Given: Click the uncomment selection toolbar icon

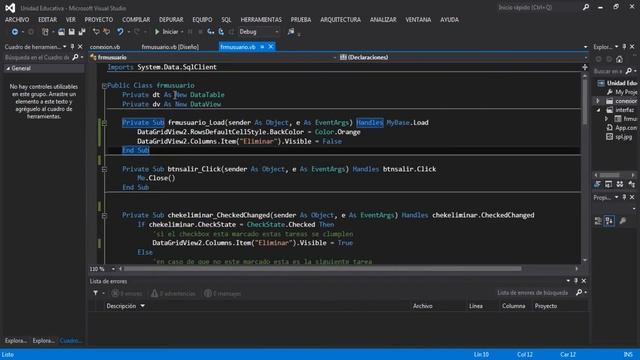Looking at the screenshot, I should (107, 31).
